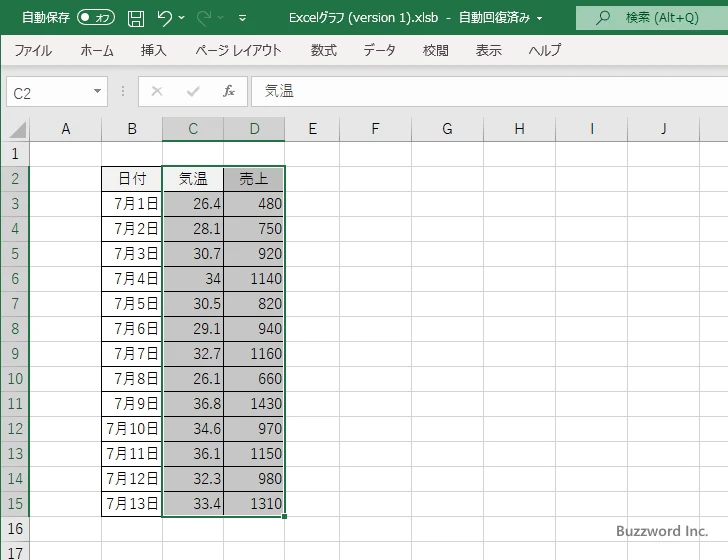
Task: Click the enter checkmark formula icon
Action: (x=193, y=91)
